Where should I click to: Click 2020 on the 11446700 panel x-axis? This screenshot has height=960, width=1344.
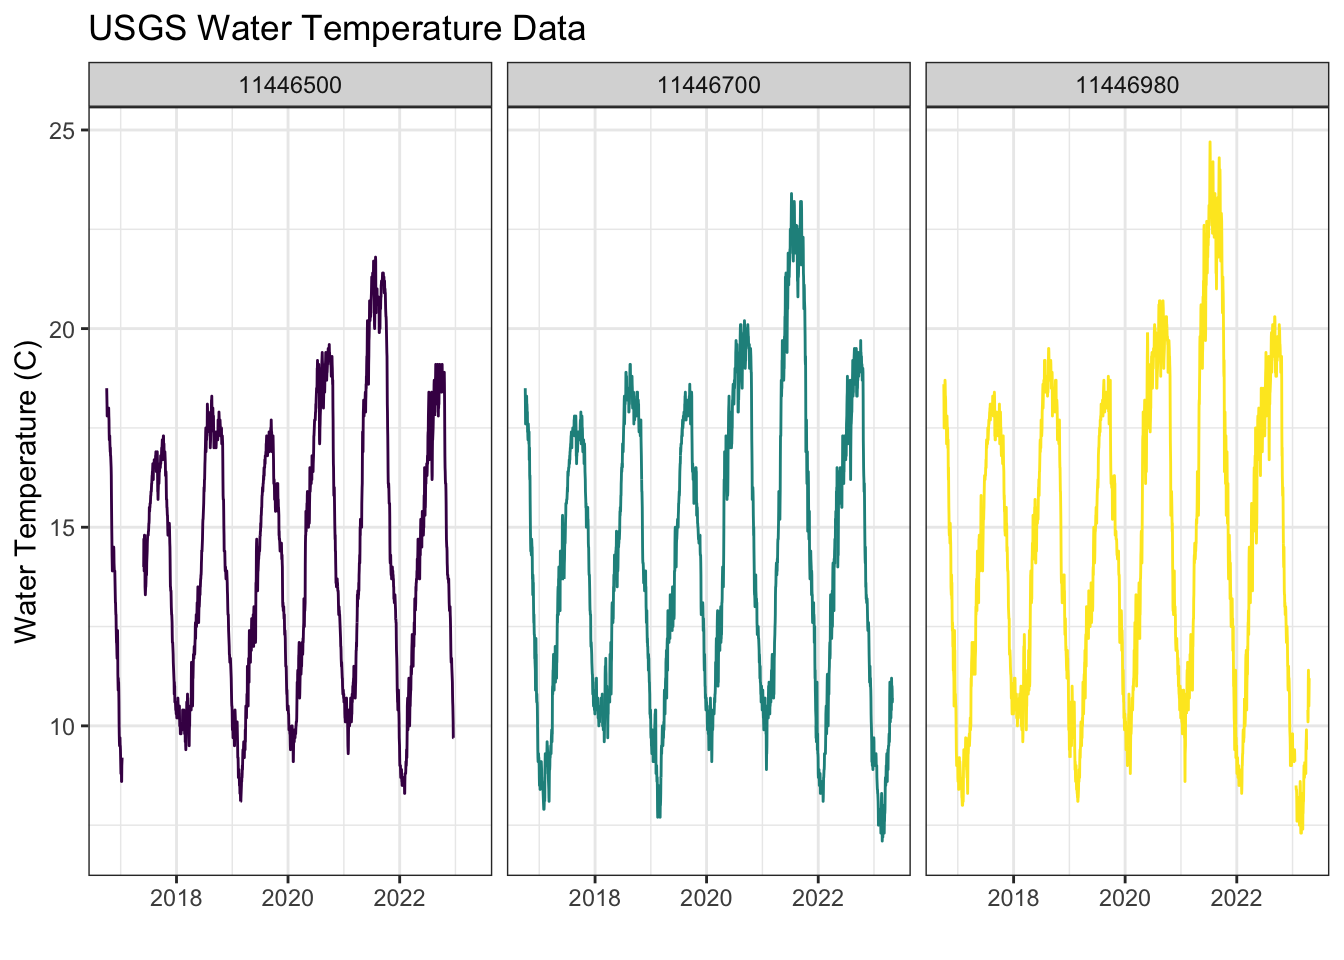coord(706,898)
